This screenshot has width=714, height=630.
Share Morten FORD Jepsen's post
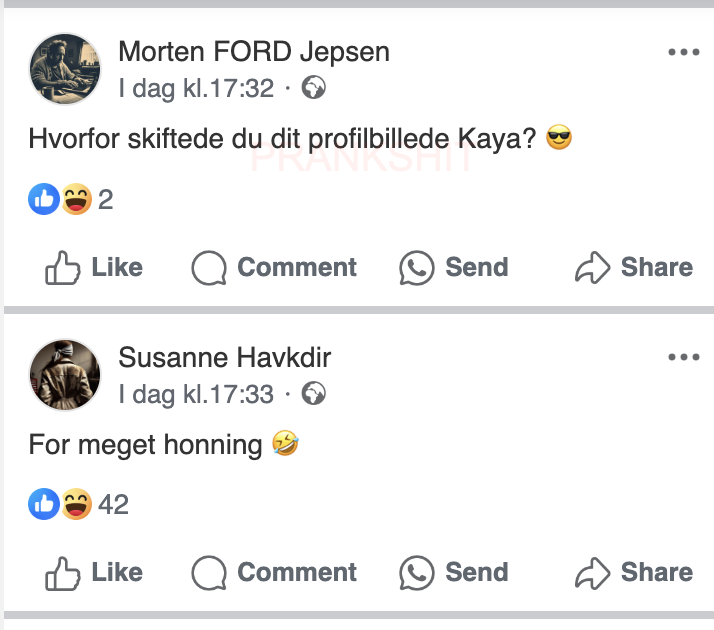pos(633,267)
